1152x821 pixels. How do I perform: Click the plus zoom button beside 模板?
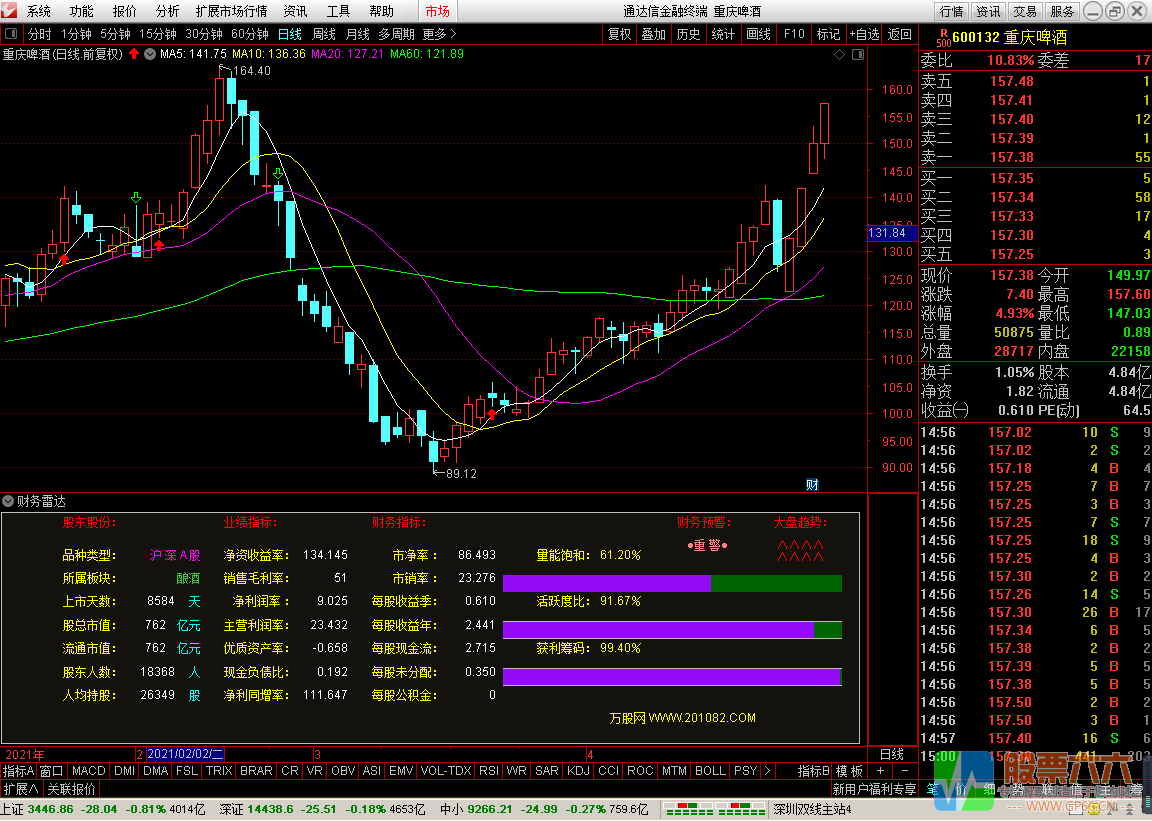point(880,770)
